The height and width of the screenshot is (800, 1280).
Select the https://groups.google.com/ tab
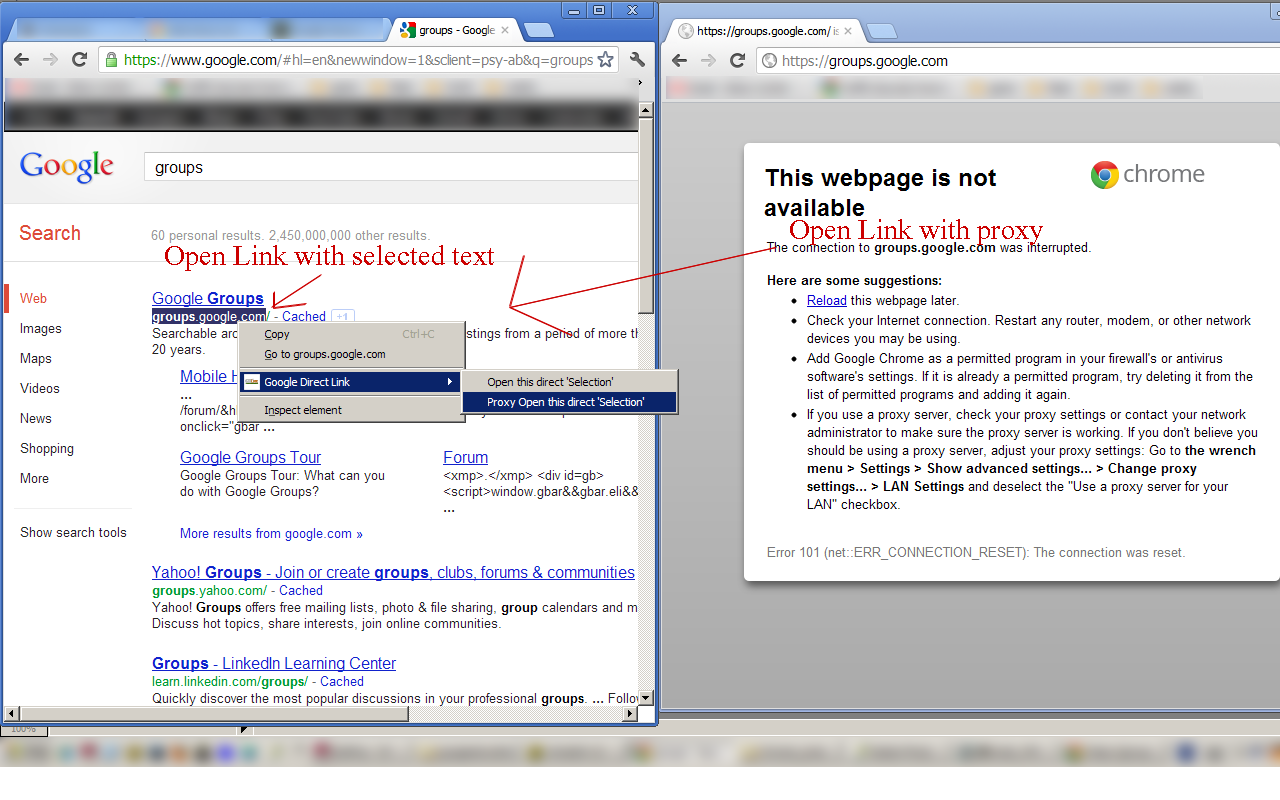tap(763, 31)
